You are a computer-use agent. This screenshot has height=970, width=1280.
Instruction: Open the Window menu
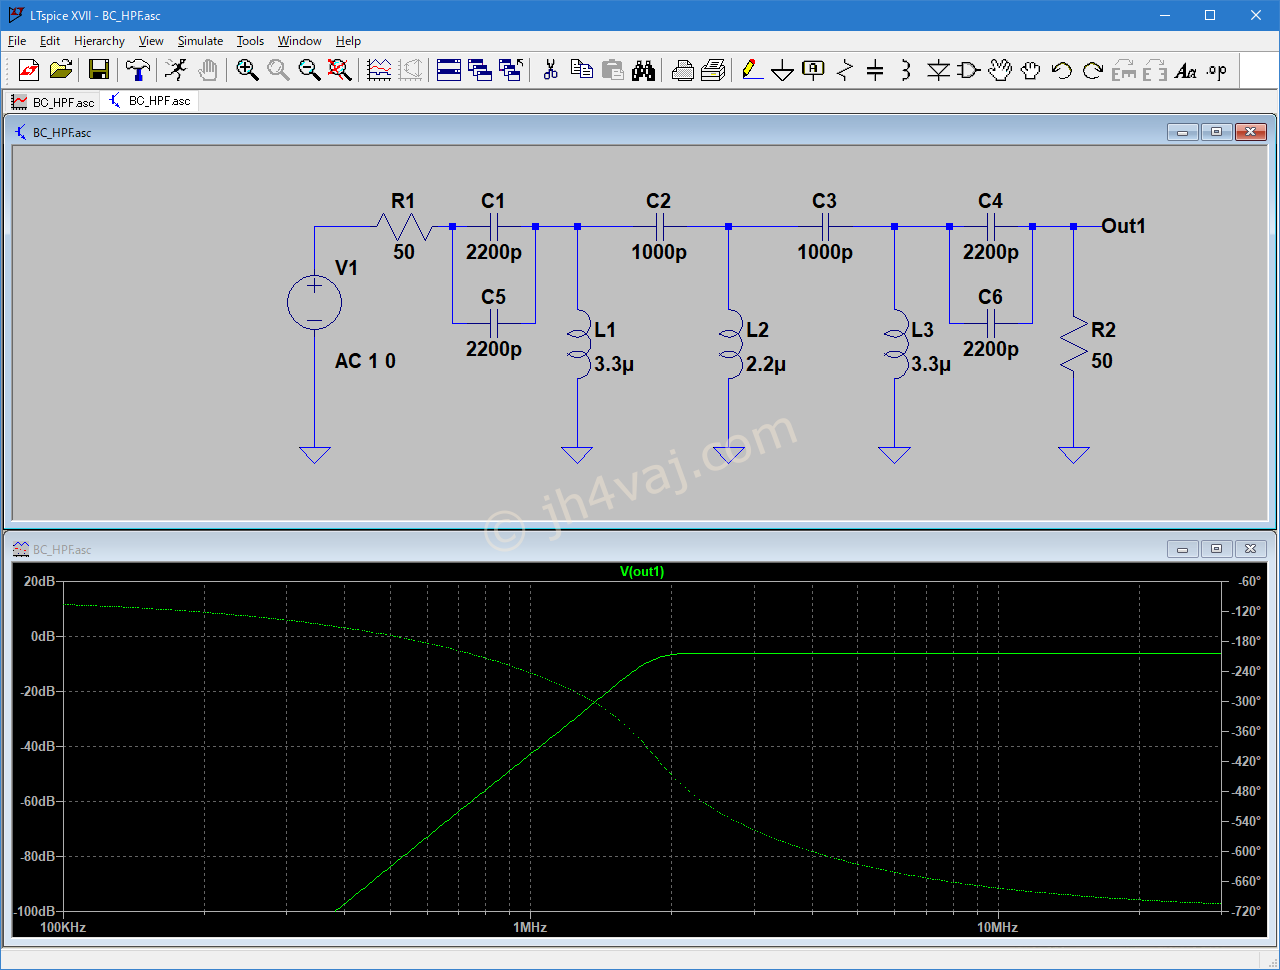pyautogui.click(x=299, y=41)
